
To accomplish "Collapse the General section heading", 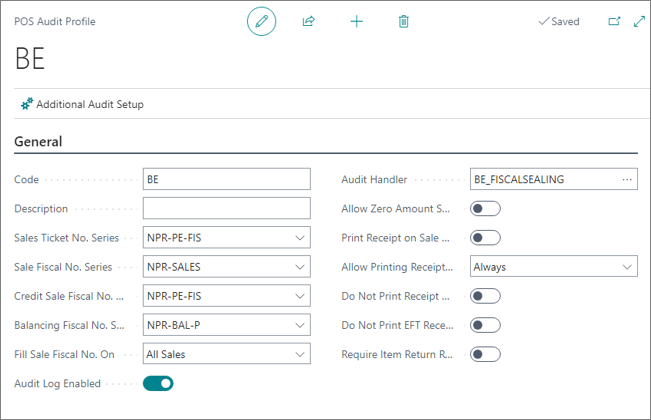I will (38, 142).
